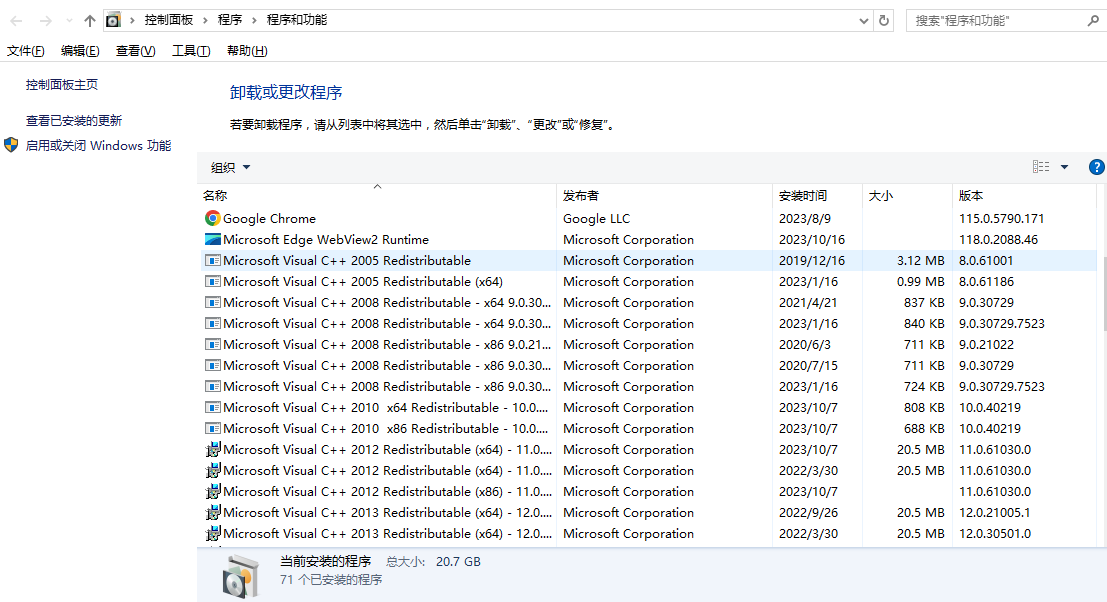Sort by 发布者 column header
The height and width of the screenshot is (602, 1107).
coord(664,195)
